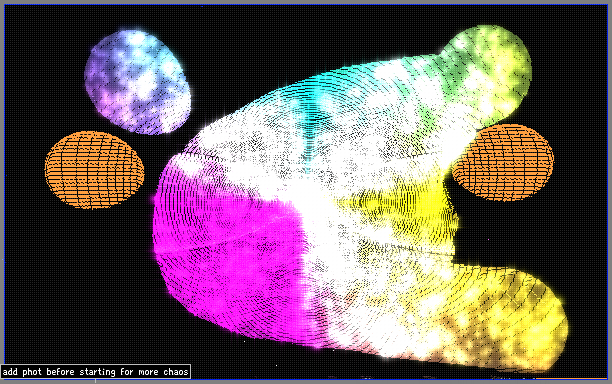The height and width of the screenshot is (384, 612).
Task: Click the orange segment of the bottom bar
Action: tap(571, 379)
